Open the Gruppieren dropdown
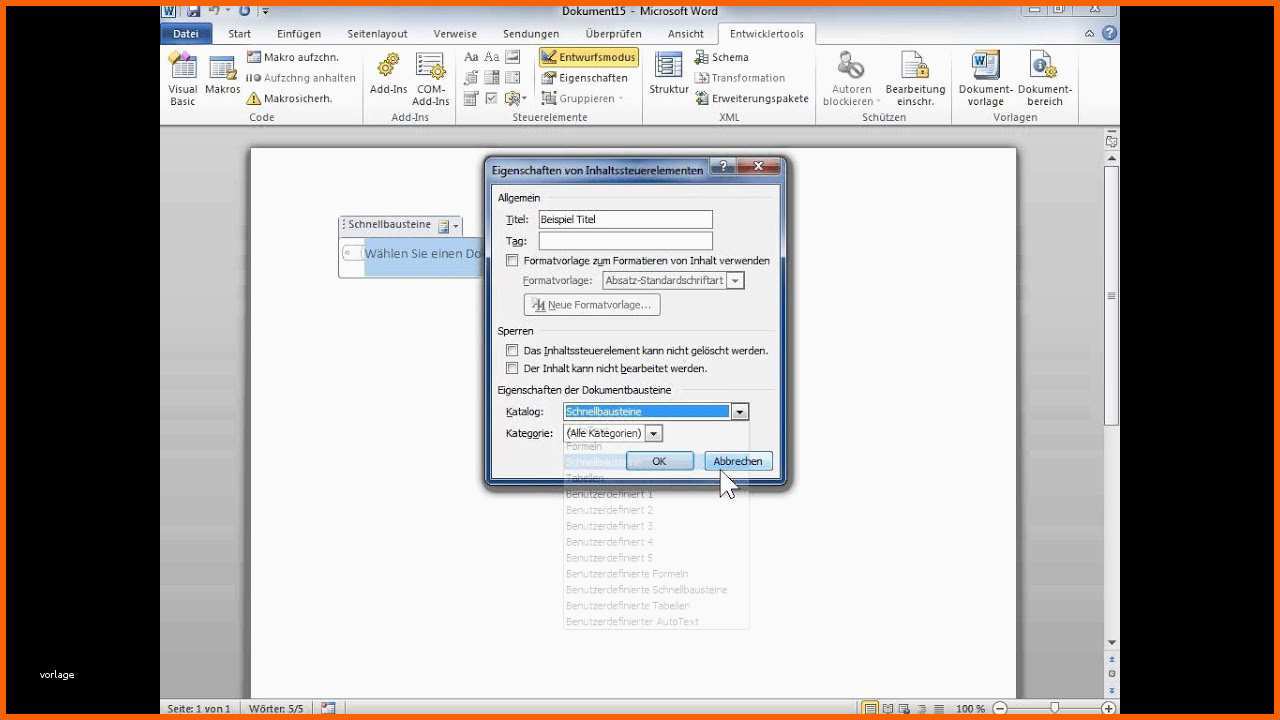The height and width of the screenshot is (720, 1280). tap(582, 98)
